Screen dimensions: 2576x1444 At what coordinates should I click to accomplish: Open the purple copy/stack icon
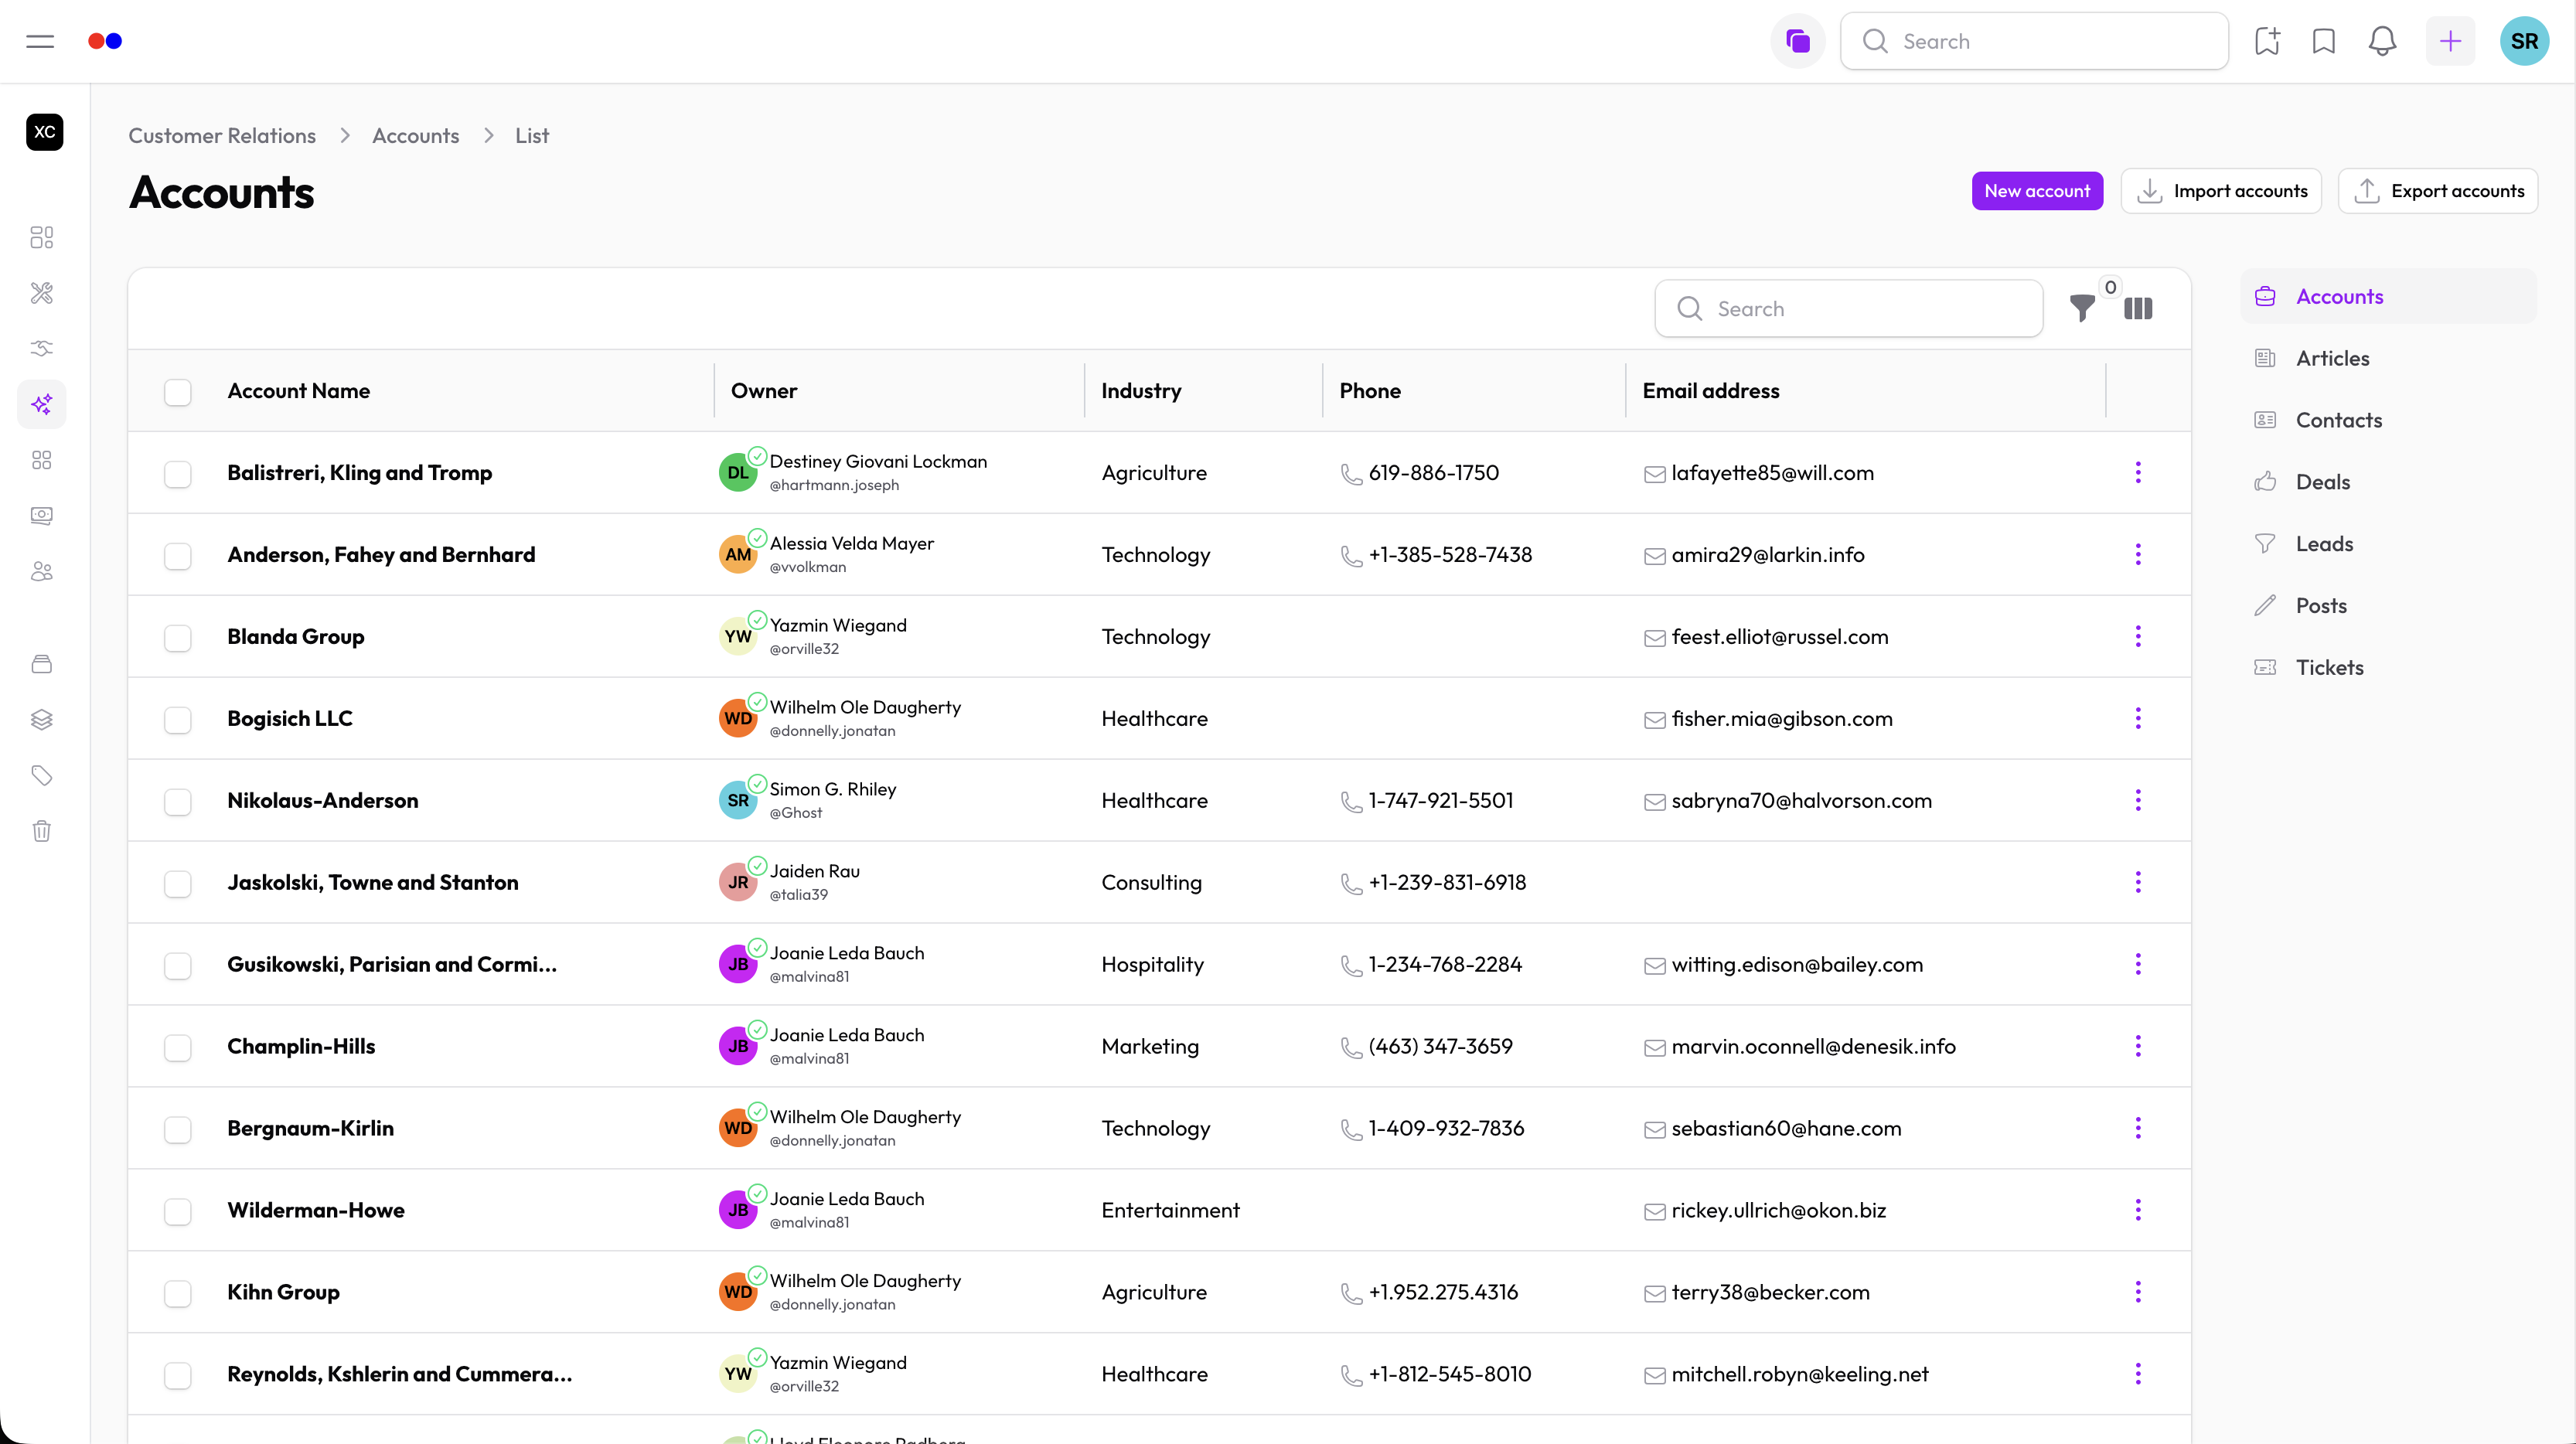coord(1797,41)
